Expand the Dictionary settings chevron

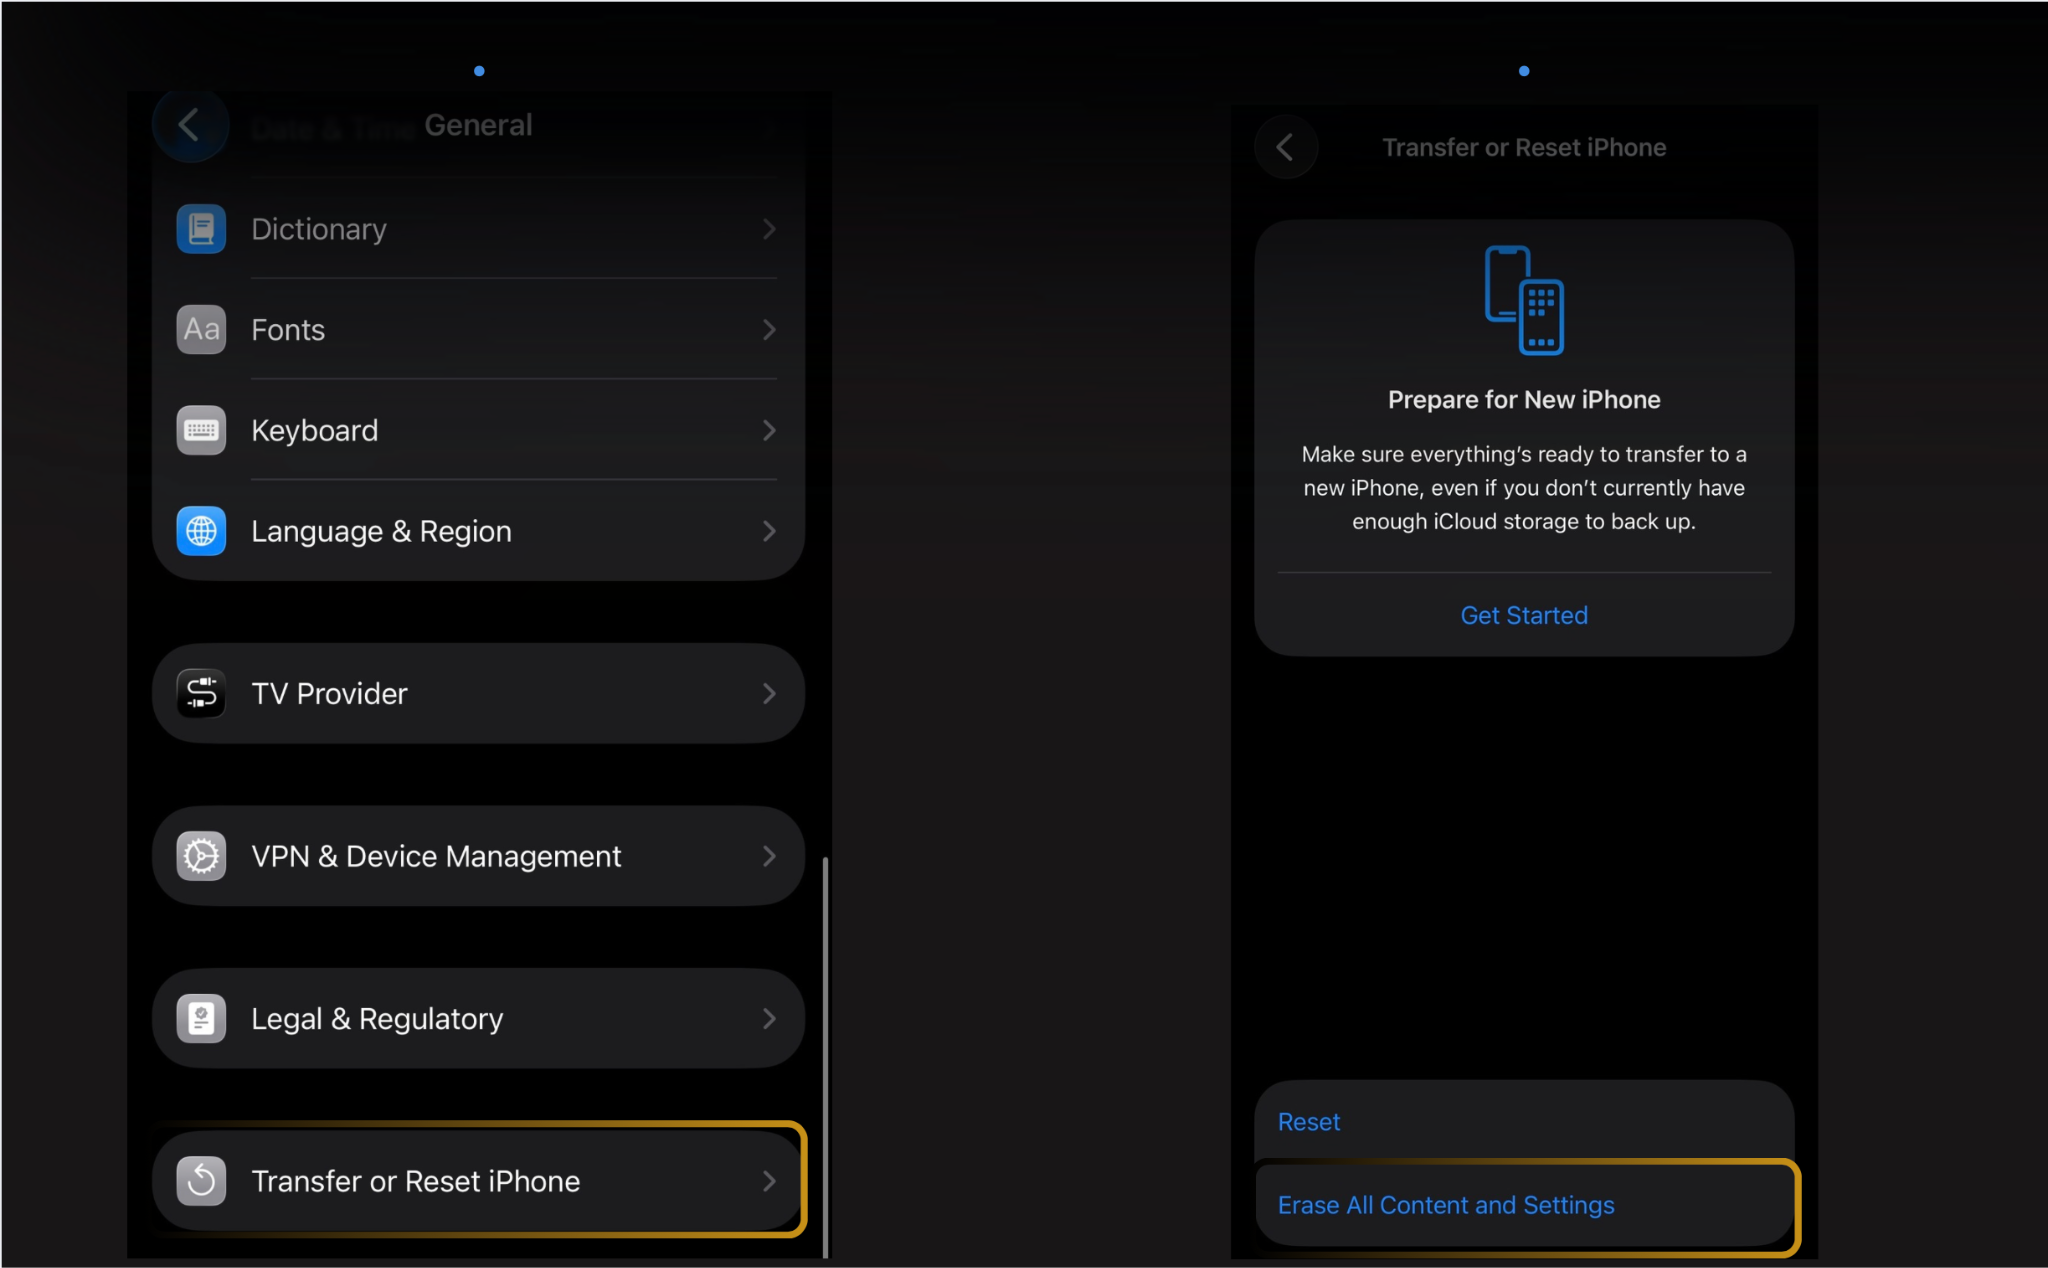[768, 229]
